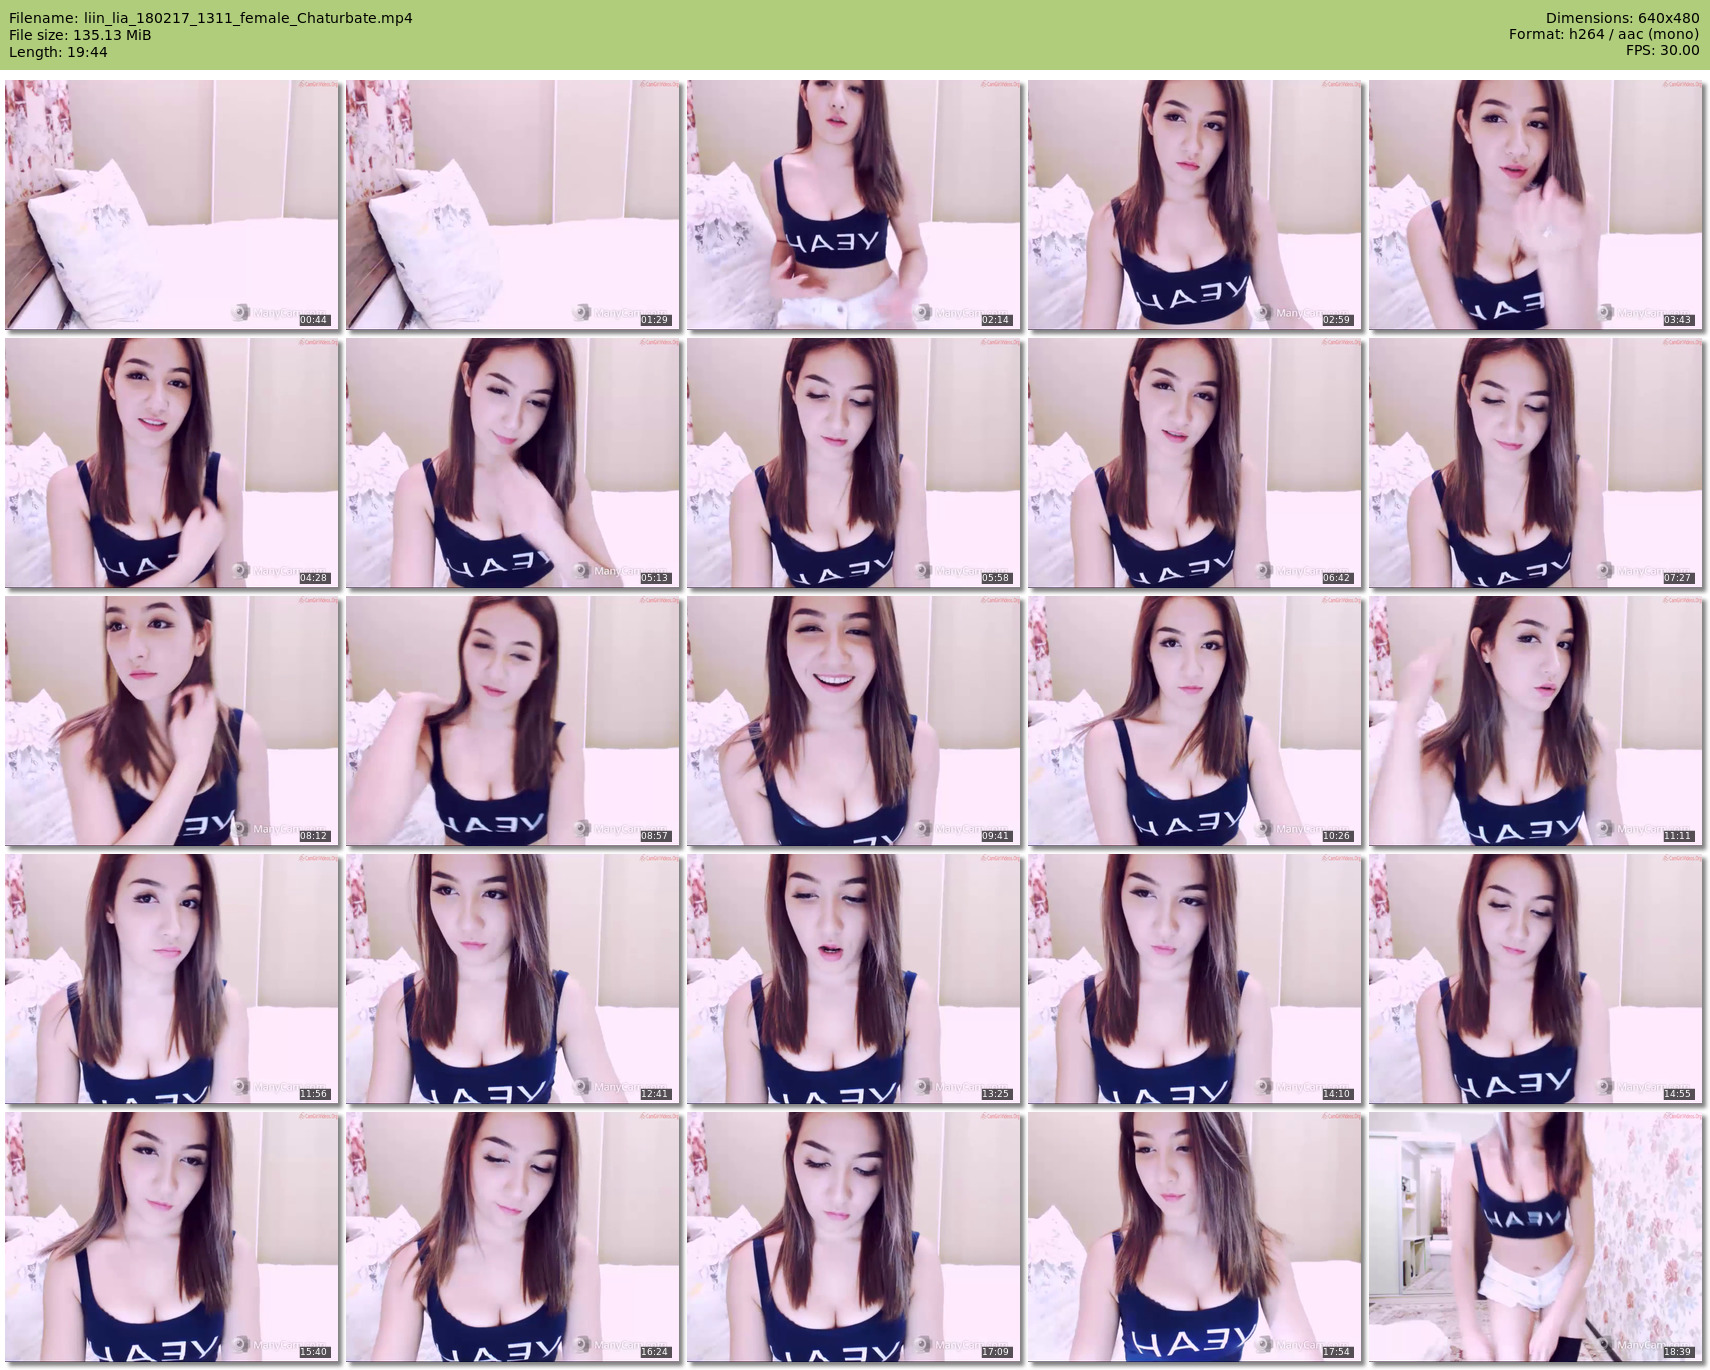Image resolution: width=1710 pixels, height=1370 pixels.
Task: Select the thumbnail timestamped 02:14
Action: click(x=853, y=205)
